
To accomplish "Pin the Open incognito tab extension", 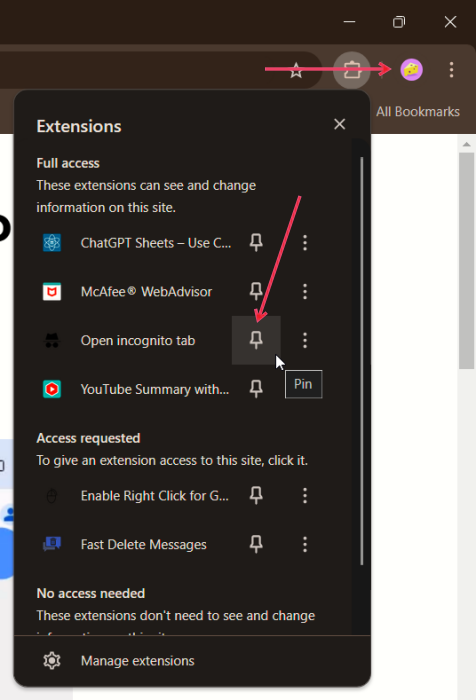I will click(256, 340).
